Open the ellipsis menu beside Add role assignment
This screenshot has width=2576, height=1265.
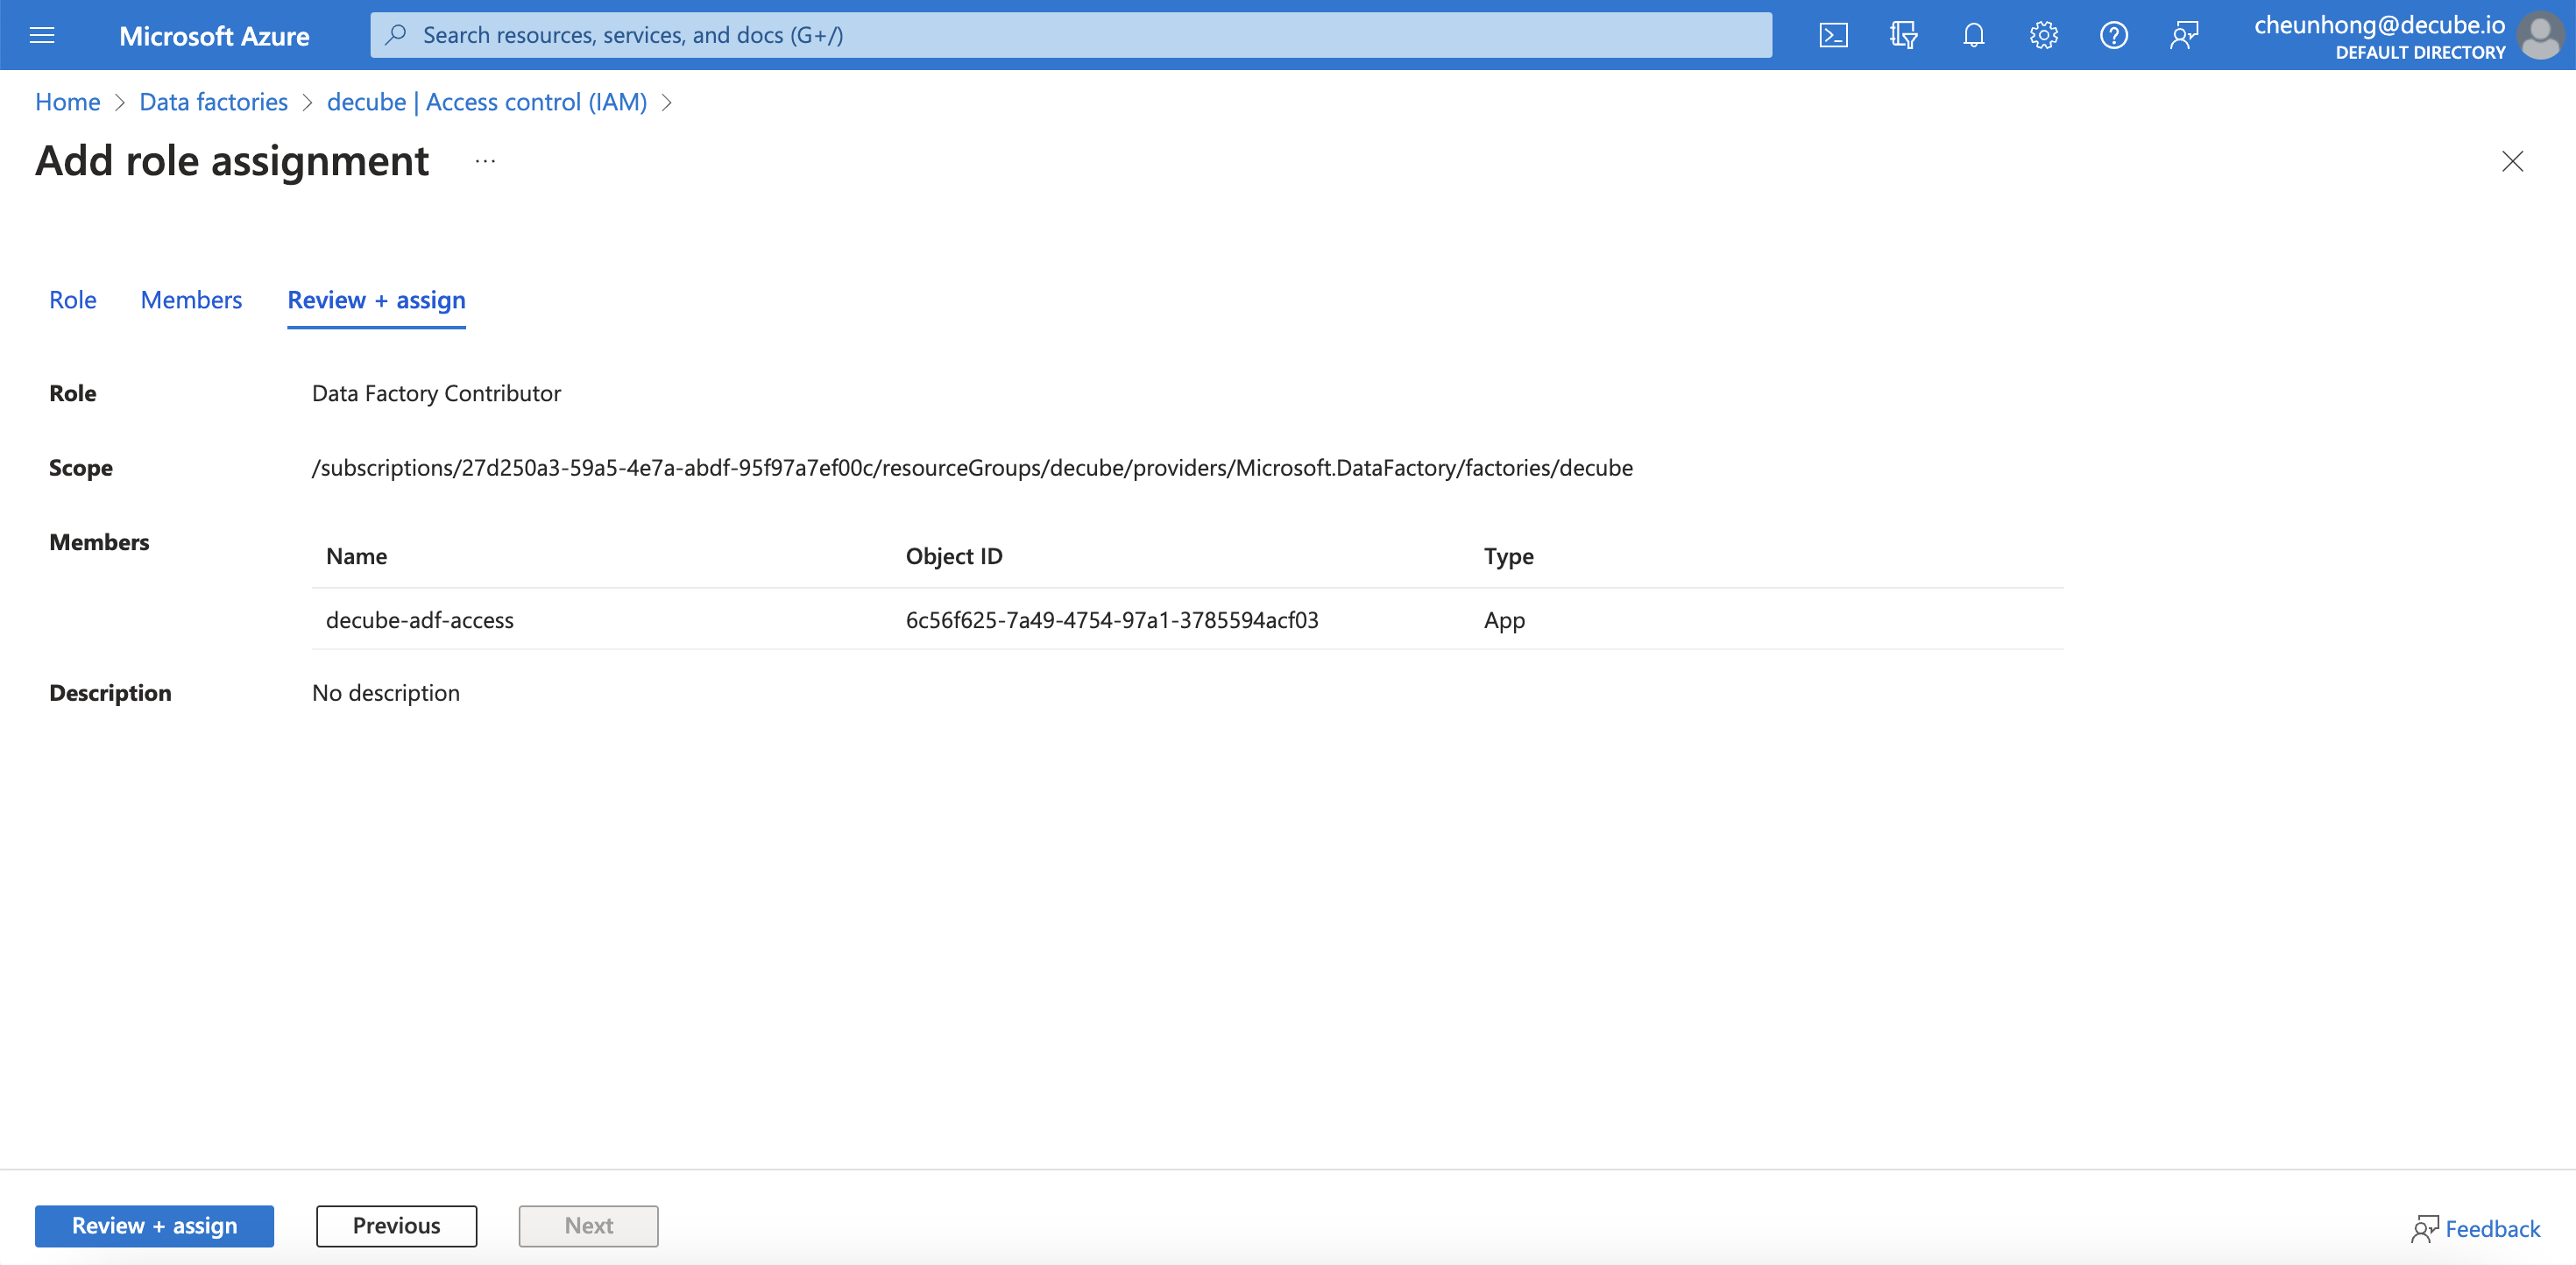[485, 162]
